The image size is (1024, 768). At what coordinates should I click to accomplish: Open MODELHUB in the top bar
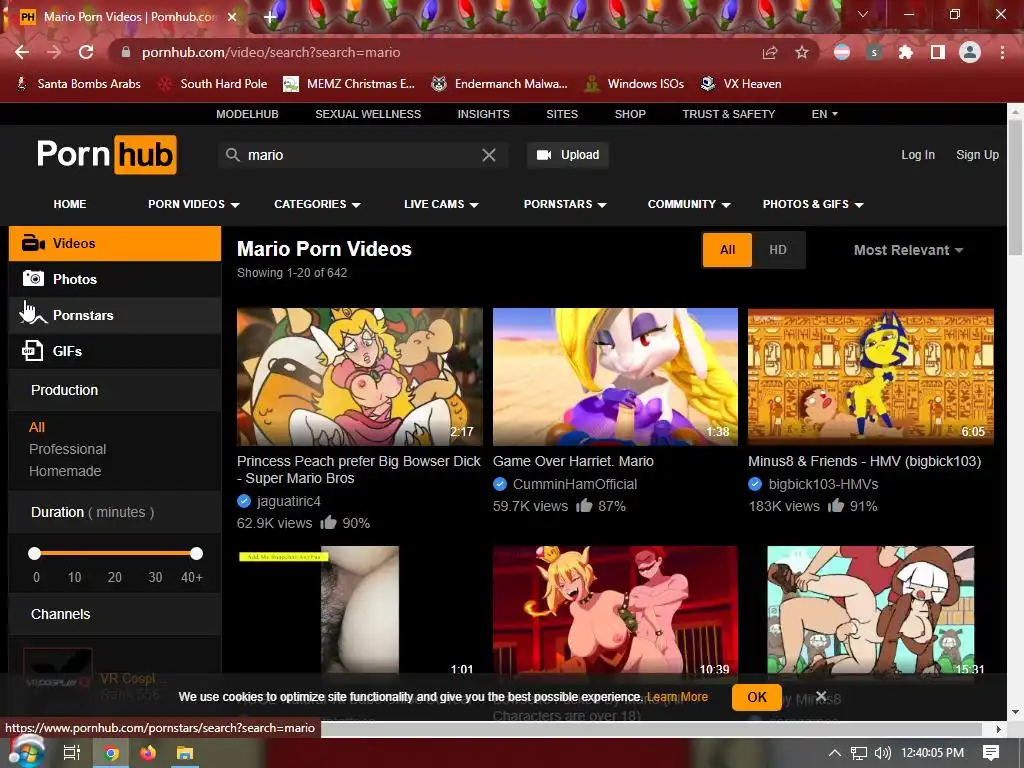[248, 114]
